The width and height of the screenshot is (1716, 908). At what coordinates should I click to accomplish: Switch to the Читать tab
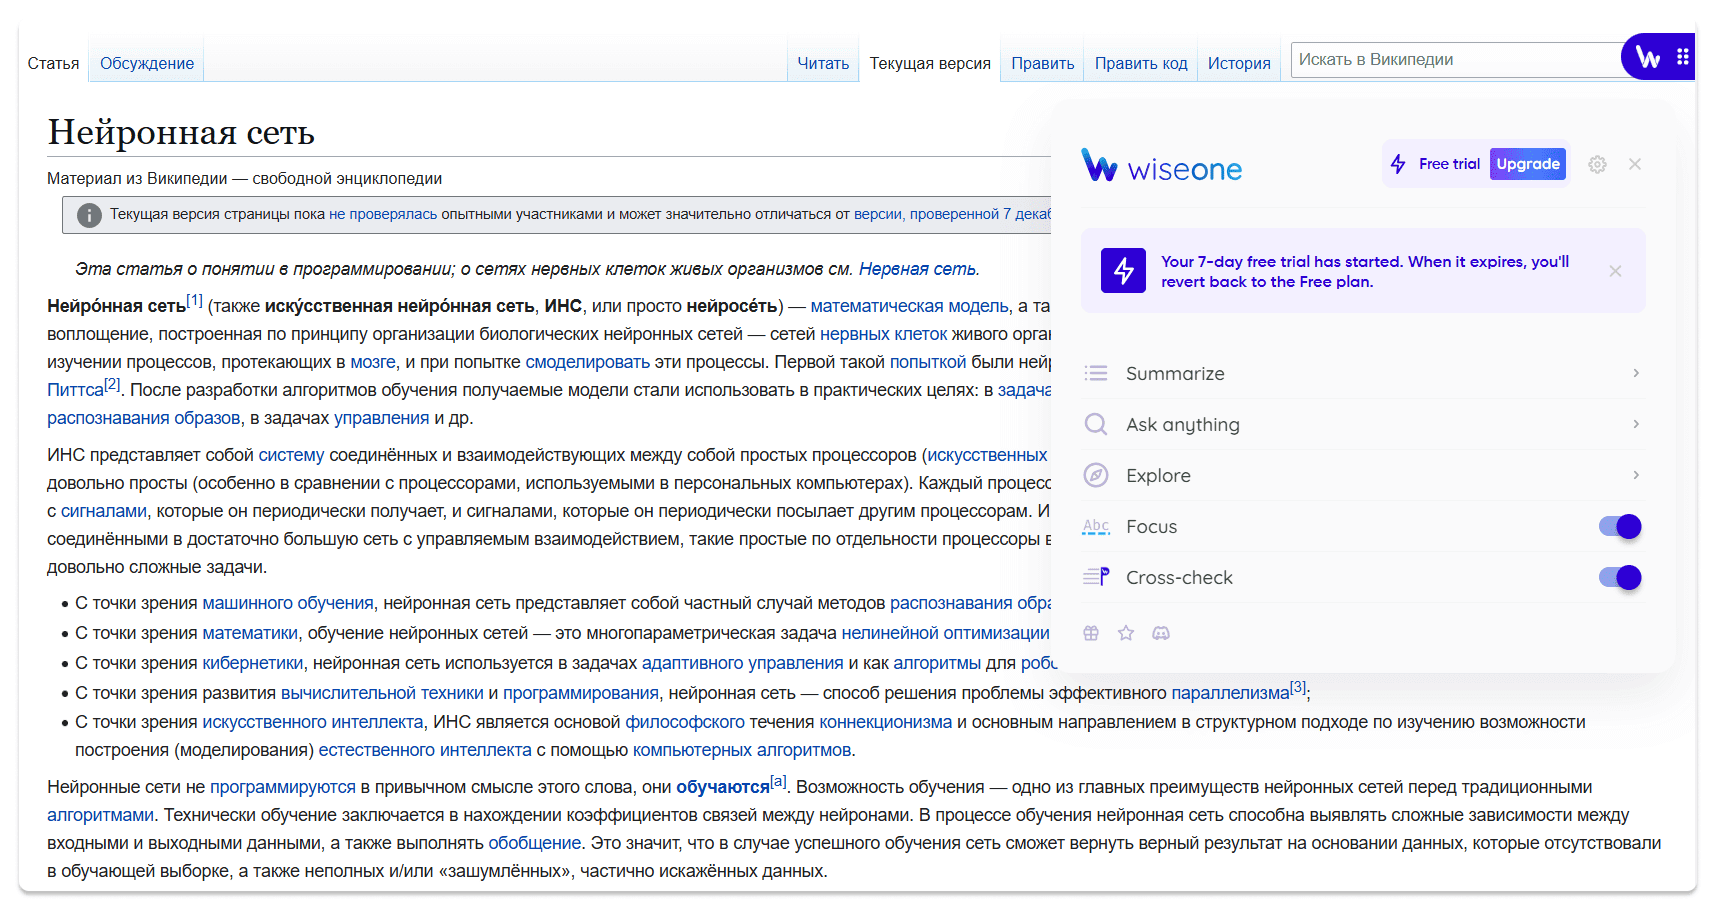click(823, 63)
